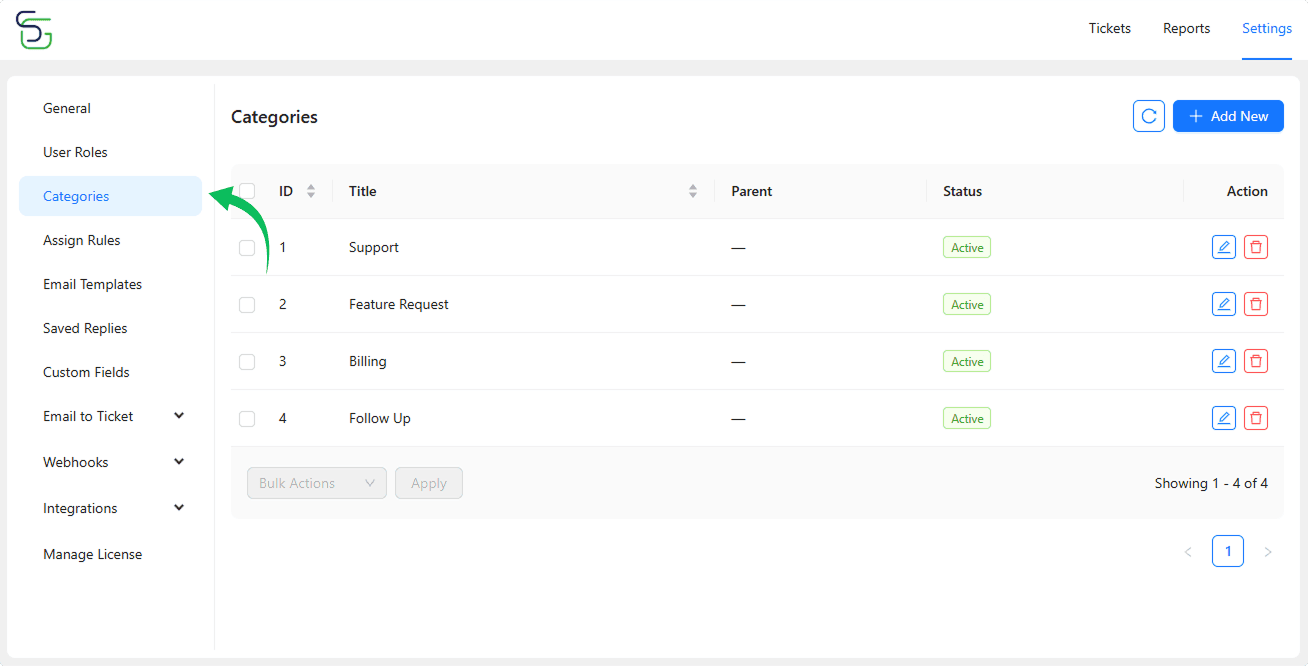The width and height of the screenshot is (1308, 666).
Task: Delete the Billing category
Action: pyautogui.click(x=1256, y=361)
